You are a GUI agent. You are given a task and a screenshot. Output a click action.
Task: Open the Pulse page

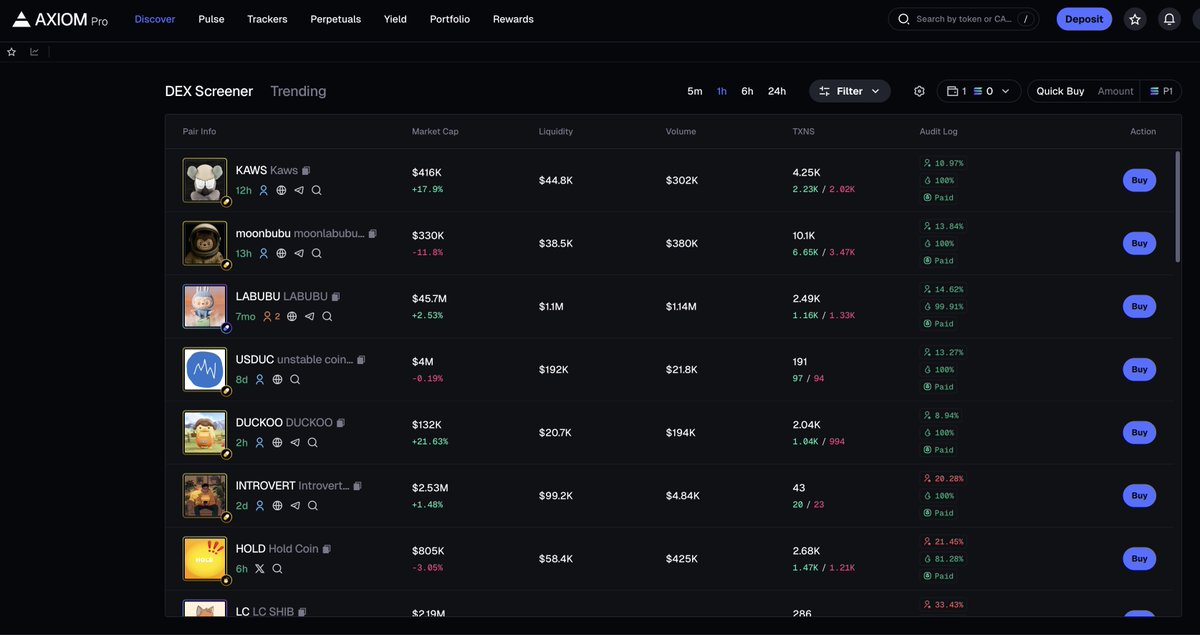pos(211,19)
